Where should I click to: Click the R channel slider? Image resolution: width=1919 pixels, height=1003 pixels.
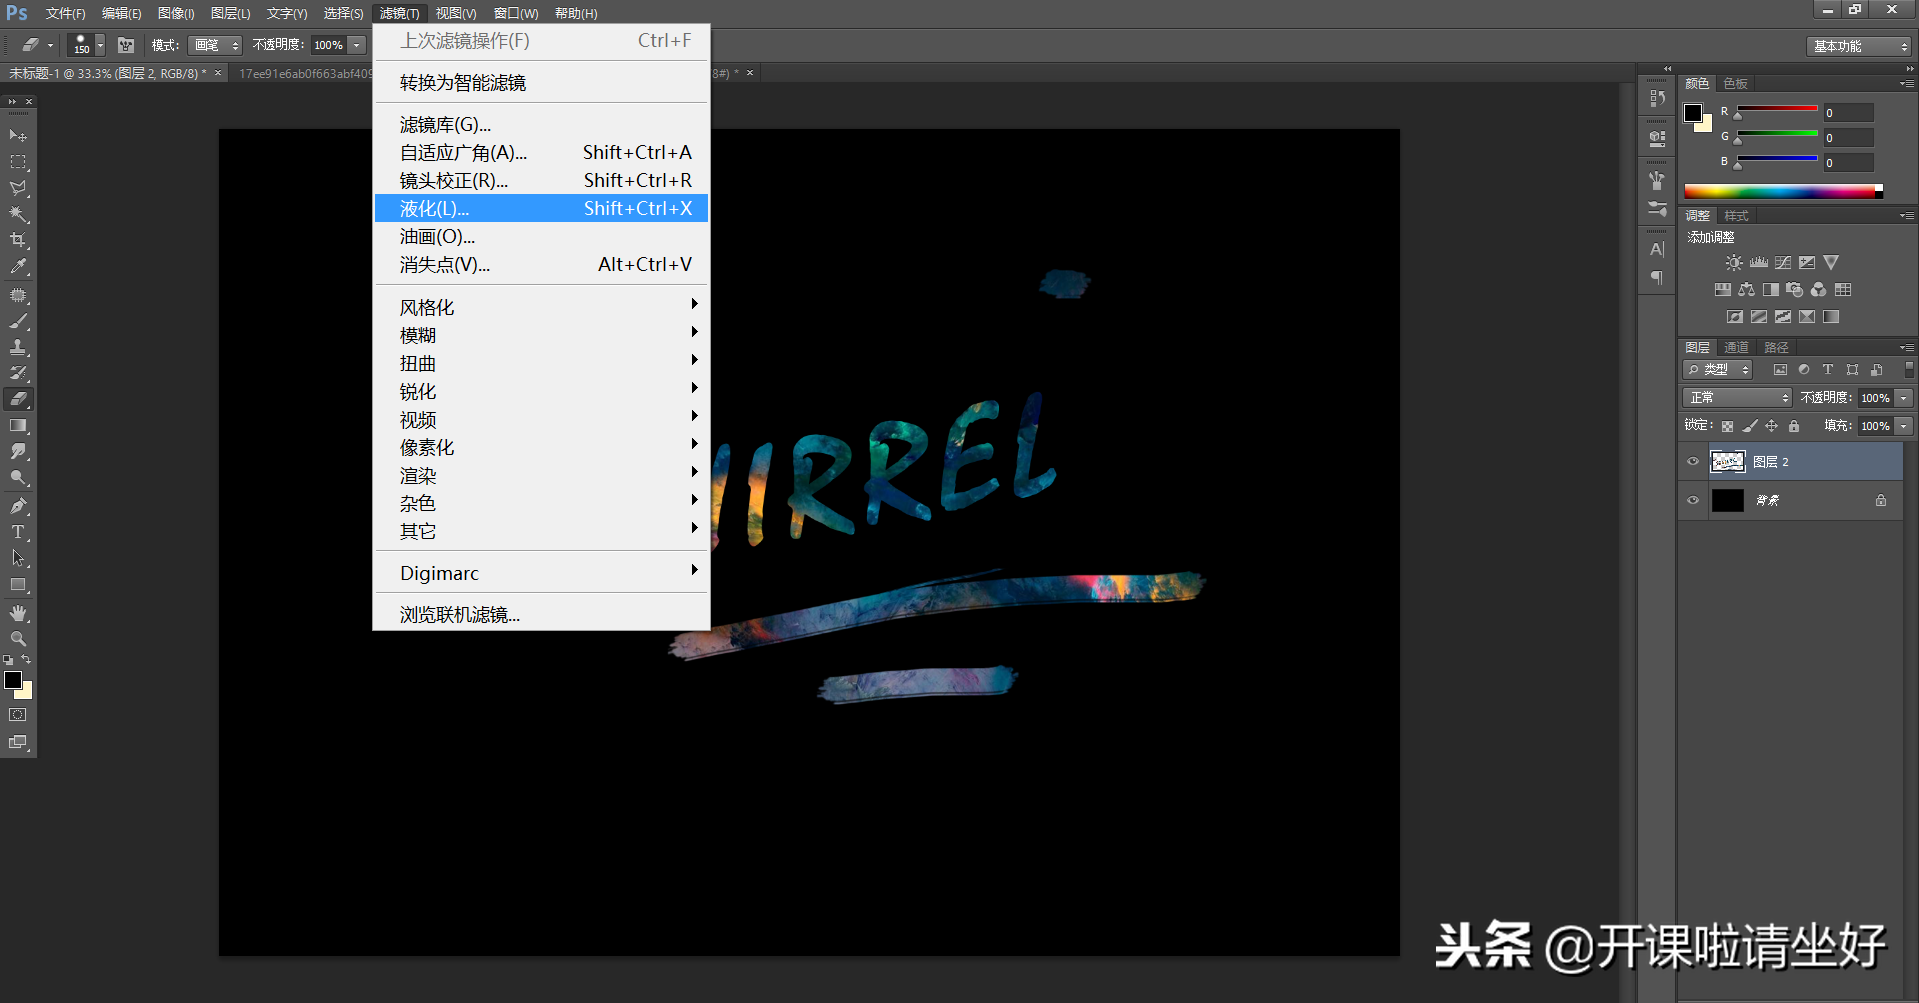click(1777, 108)
